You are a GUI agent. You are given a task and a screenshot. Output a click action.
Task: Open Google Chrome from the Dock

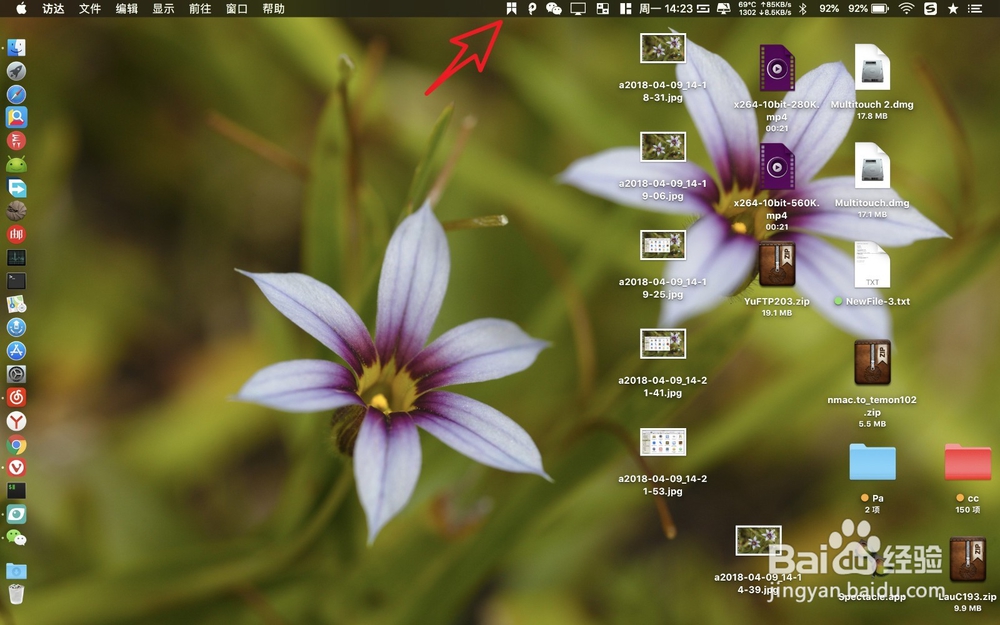[16, 445]
